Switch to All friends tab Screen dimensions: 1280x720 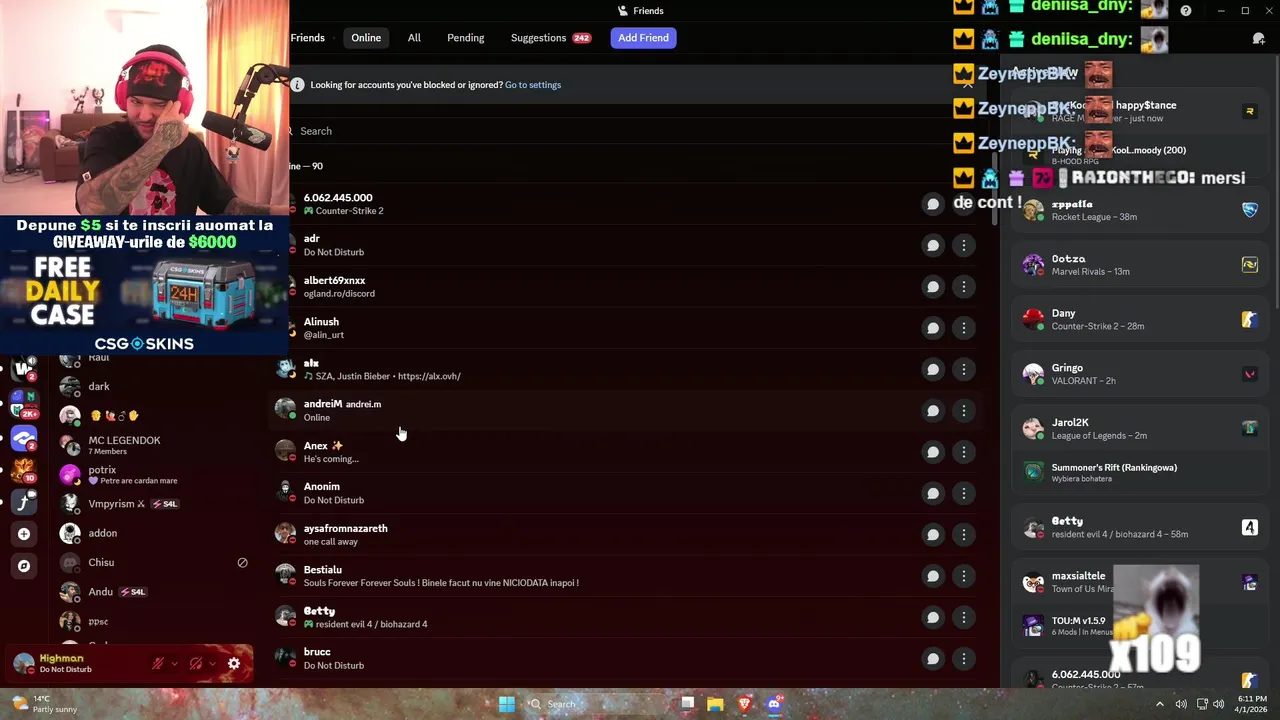(414, 38)
